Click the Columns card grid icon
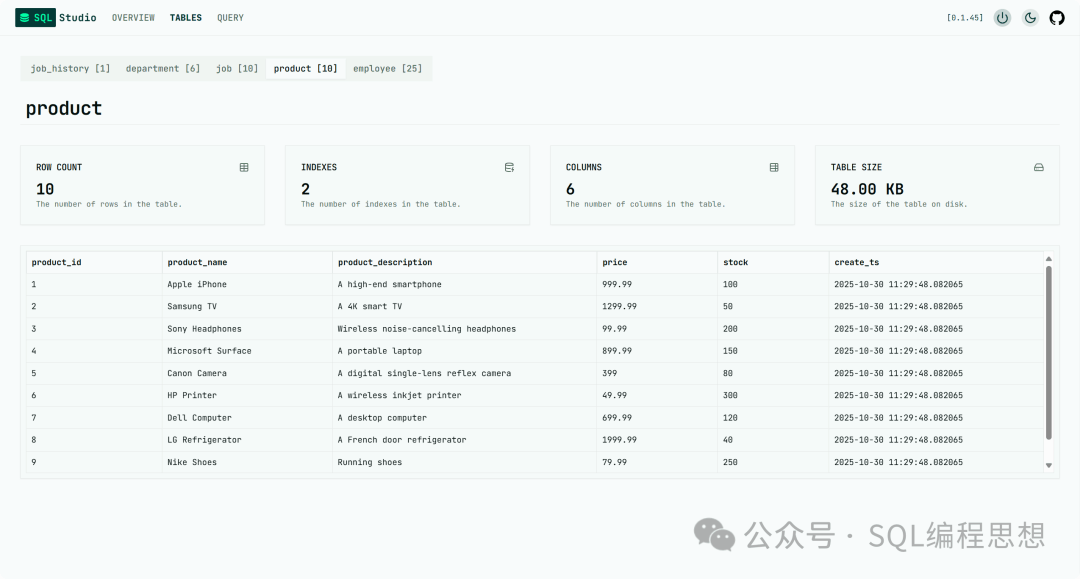Viewport: 1080px width, 579px height. pos(774,167)
